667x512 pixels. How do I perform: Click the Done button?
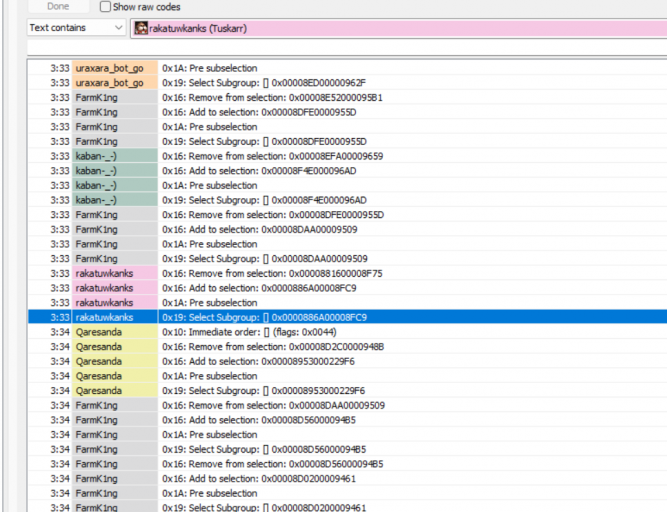[x=58, y=6]
